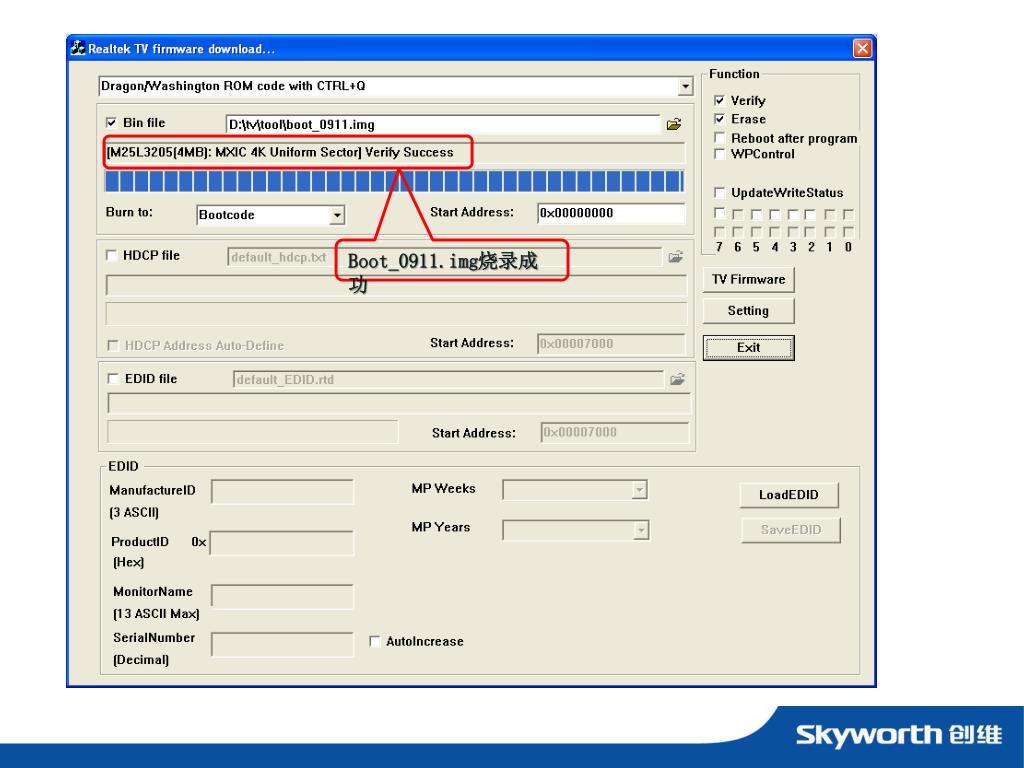Click the MonitorName input field
Image resolution: width=1024 pixels, height=768 pixels.
[282, 597]
